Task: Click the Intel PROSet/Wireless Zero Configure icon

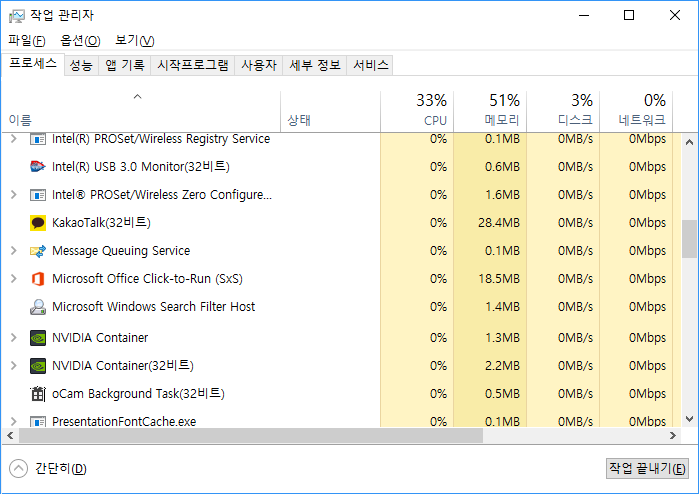Action: click(37, 195)
